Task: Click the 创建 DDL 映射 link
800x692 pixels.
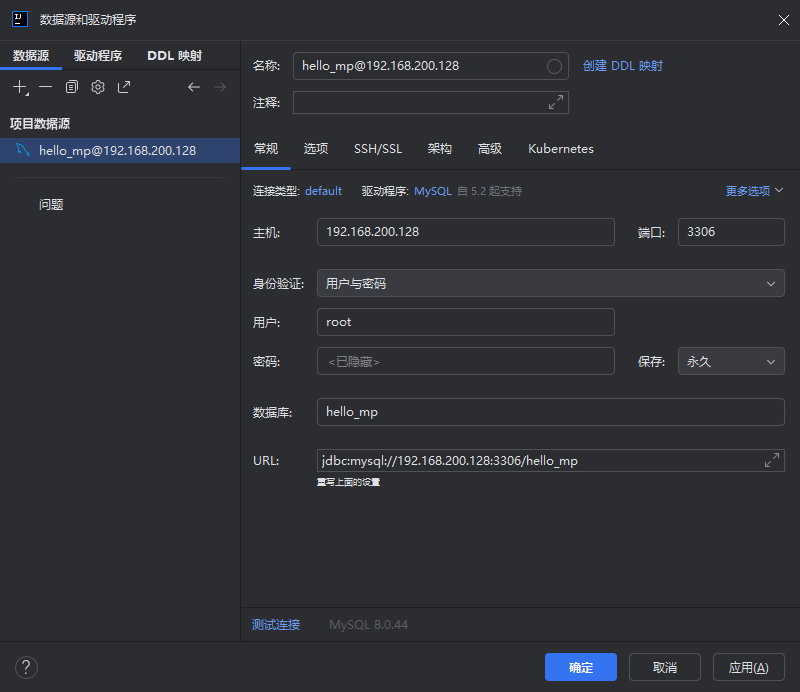Action: point(622,66)
